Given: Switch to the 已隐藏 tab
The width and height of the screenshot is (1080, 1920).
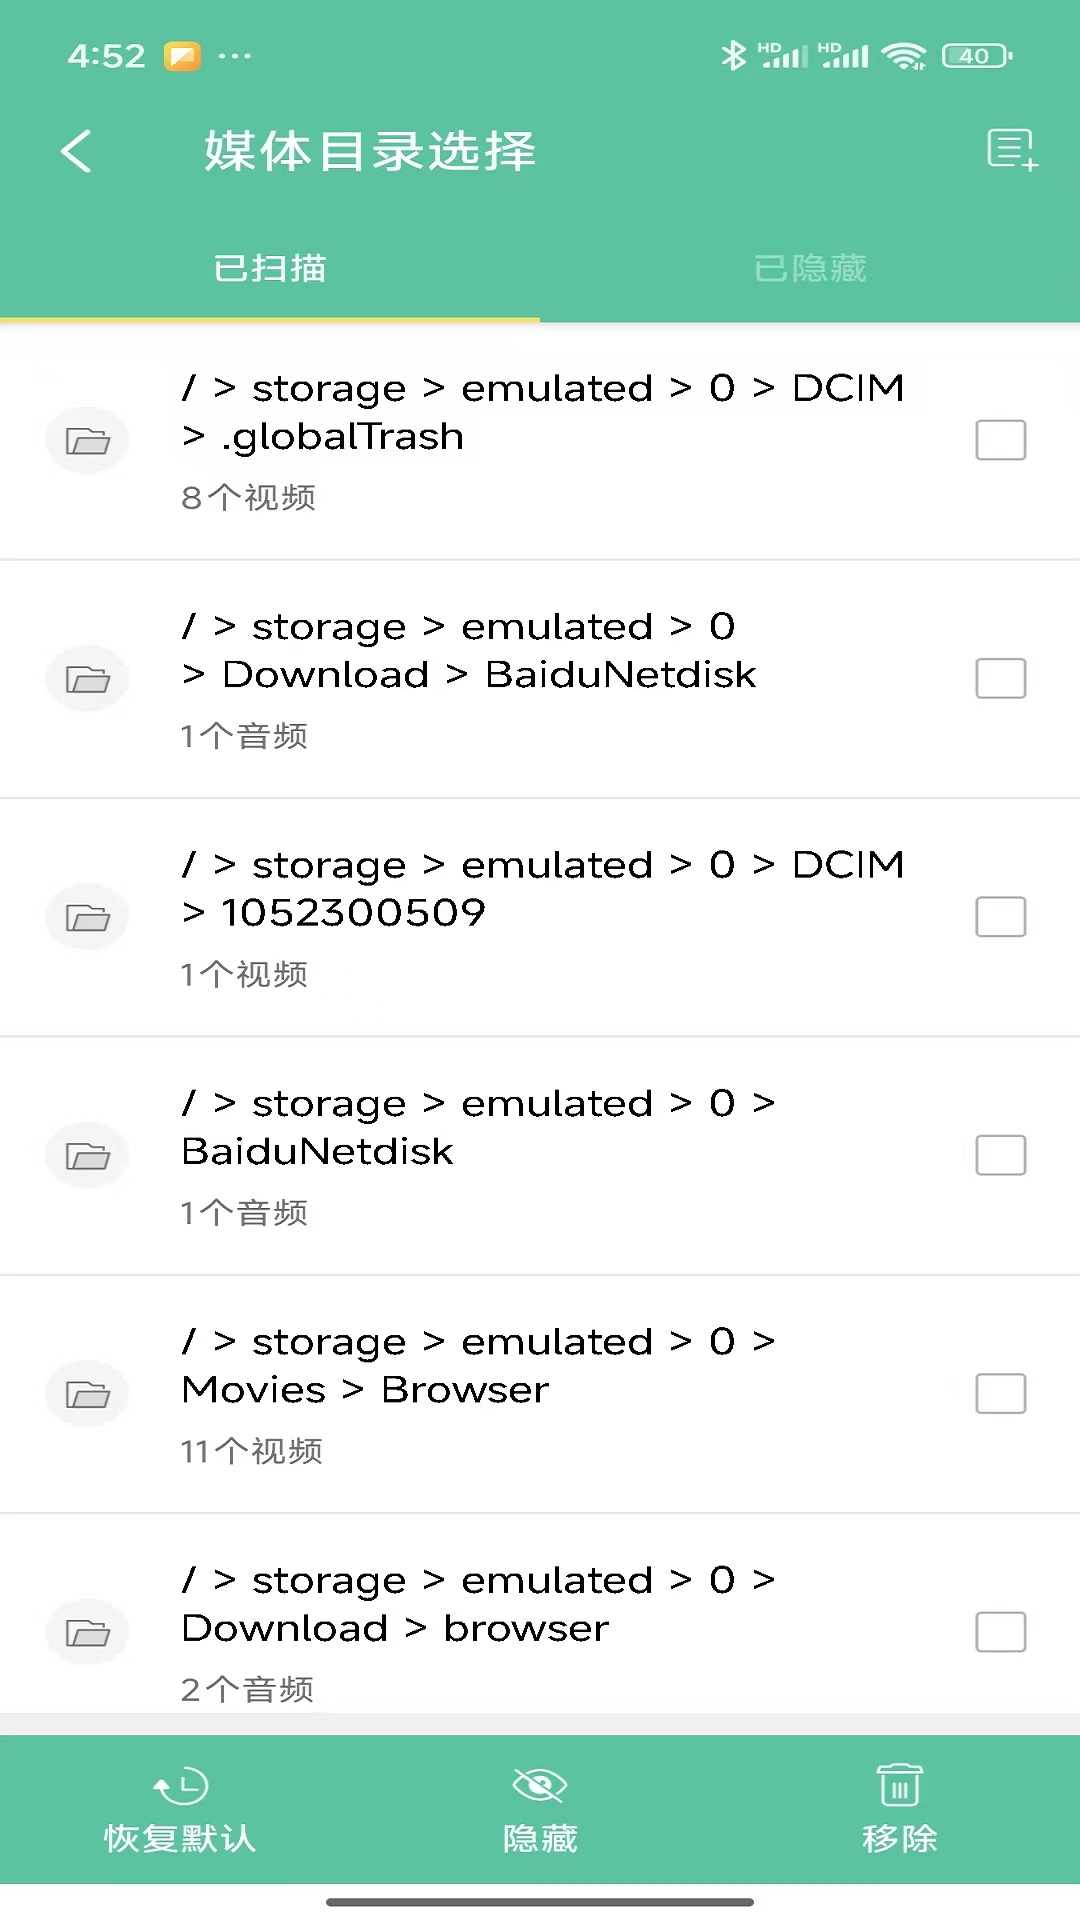Looking at the screenshot, I should pos(810,268).
